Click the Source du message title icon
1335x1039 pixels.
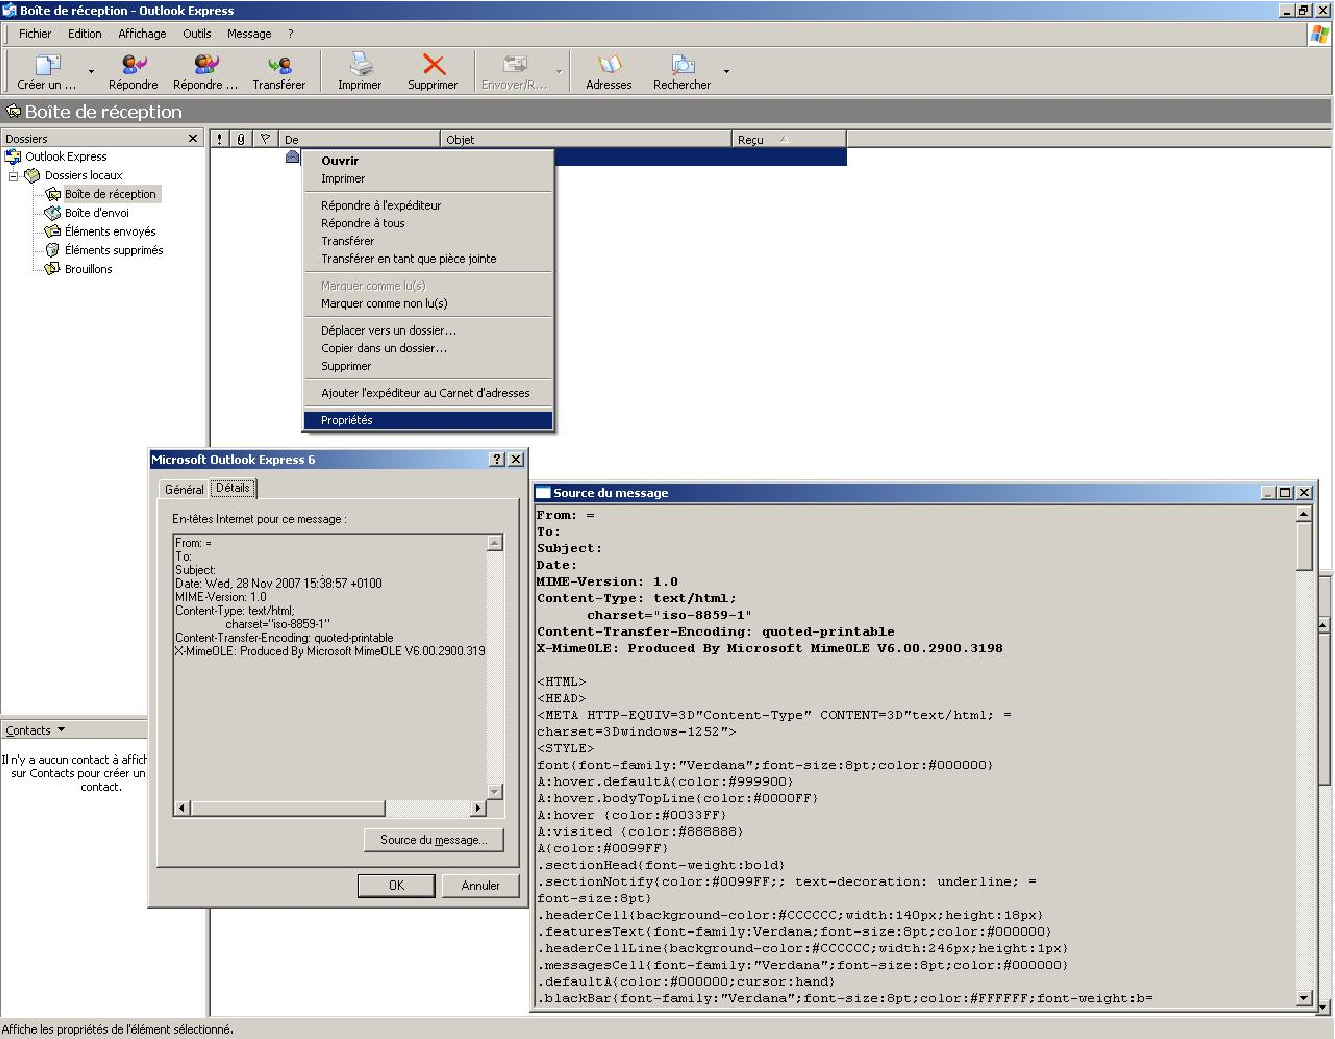pos(543,493)
